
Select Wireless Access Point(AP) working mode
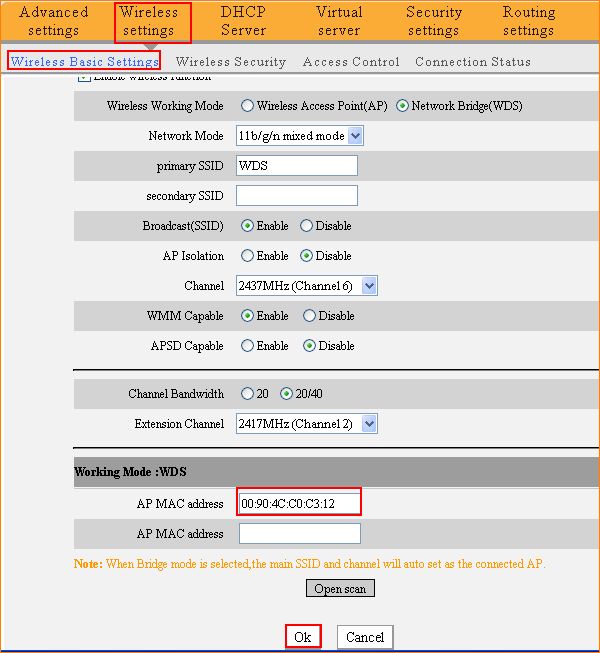(247, 106)
